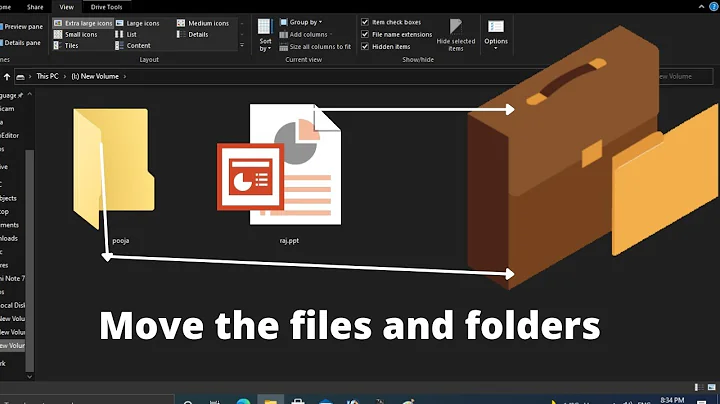Click the sidebar scrollbar down arrow

tap(29, 377)
